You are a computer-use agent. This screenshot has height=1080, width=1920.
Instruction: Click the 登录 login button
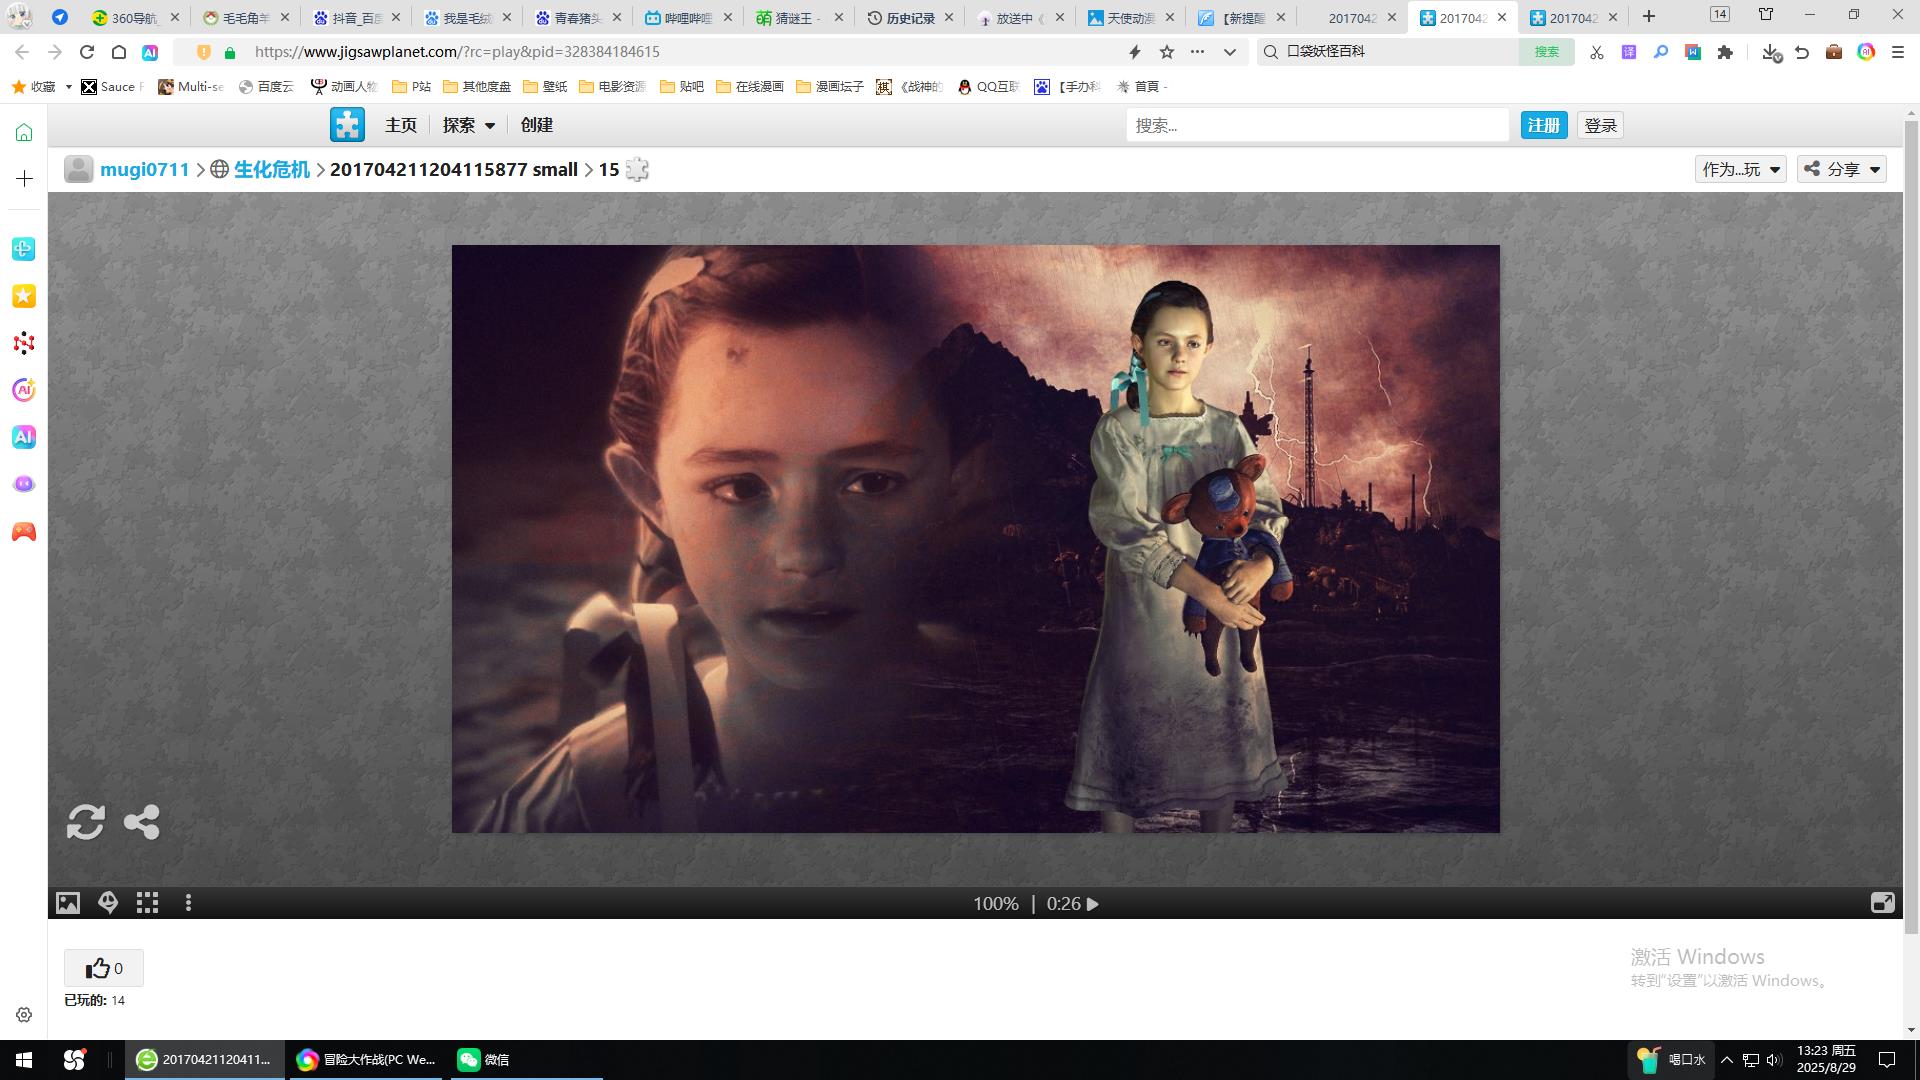[1601, 125]
